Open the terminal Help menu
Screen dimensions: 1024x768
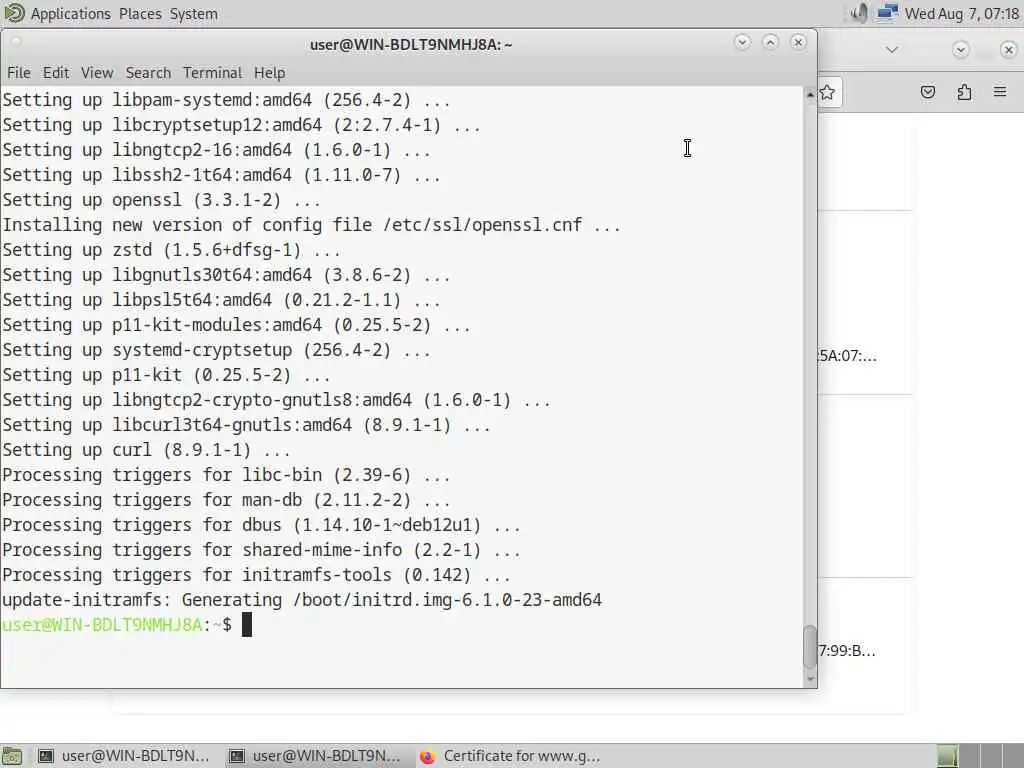coord(269,72)
